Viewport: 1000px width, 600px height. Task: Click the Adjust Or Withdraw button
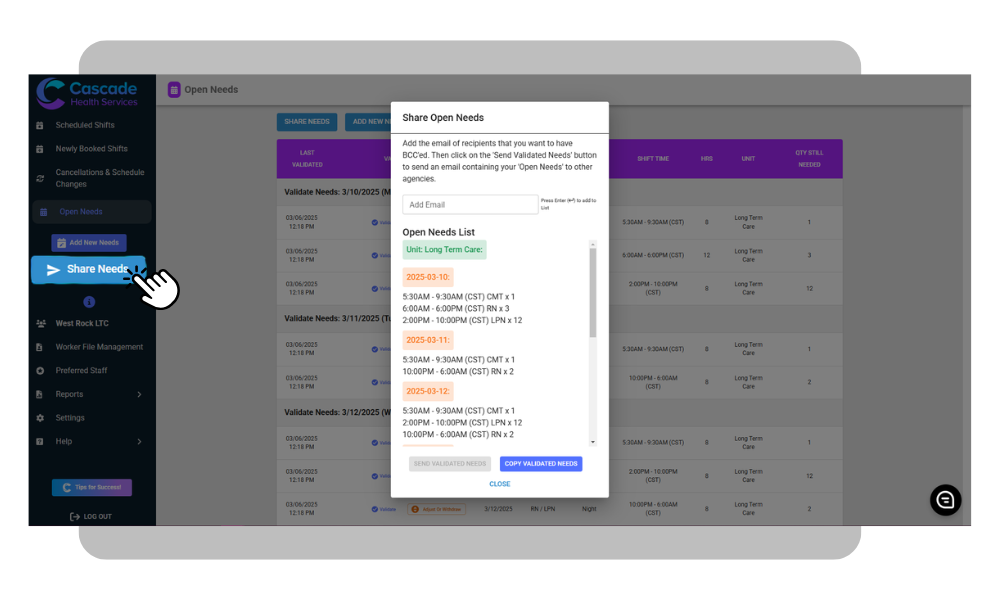pos(437,509)
